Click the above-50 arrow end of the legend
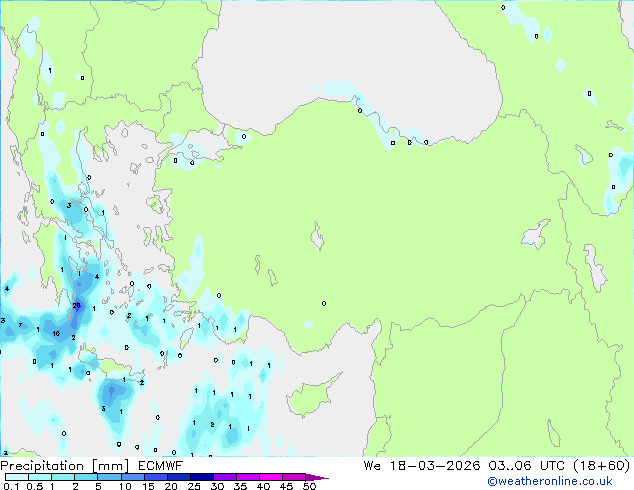This screenshot has width=634, height=490. coord(317,477)
